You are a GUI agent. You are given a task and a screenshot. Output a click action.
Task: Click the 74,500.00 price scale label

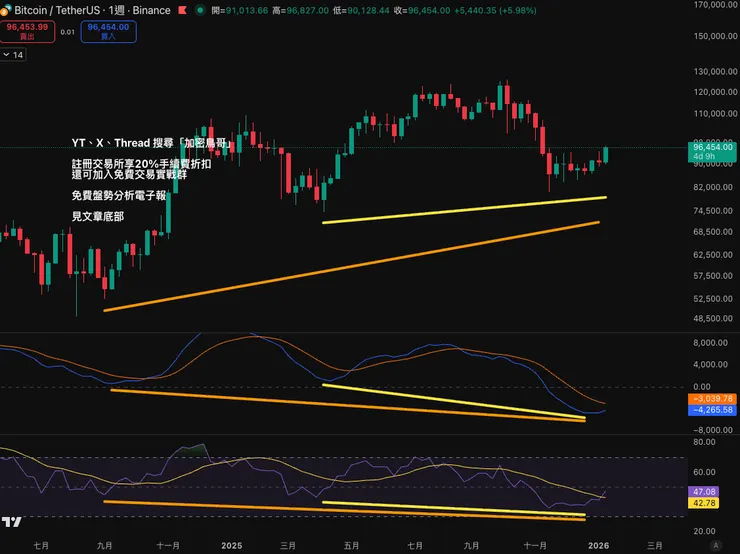click(715, 210)
